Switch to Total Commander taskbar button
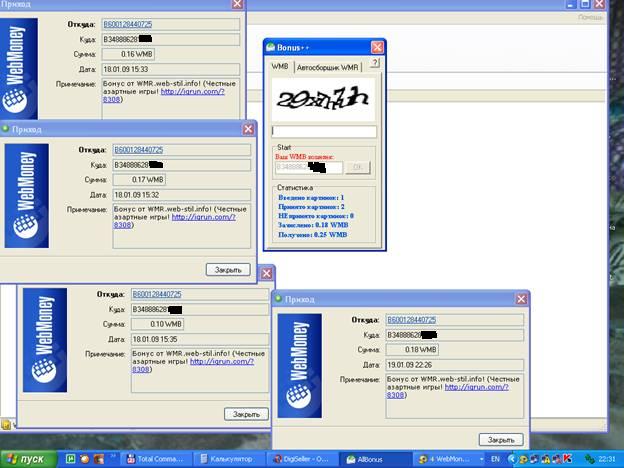 [155, 459]
